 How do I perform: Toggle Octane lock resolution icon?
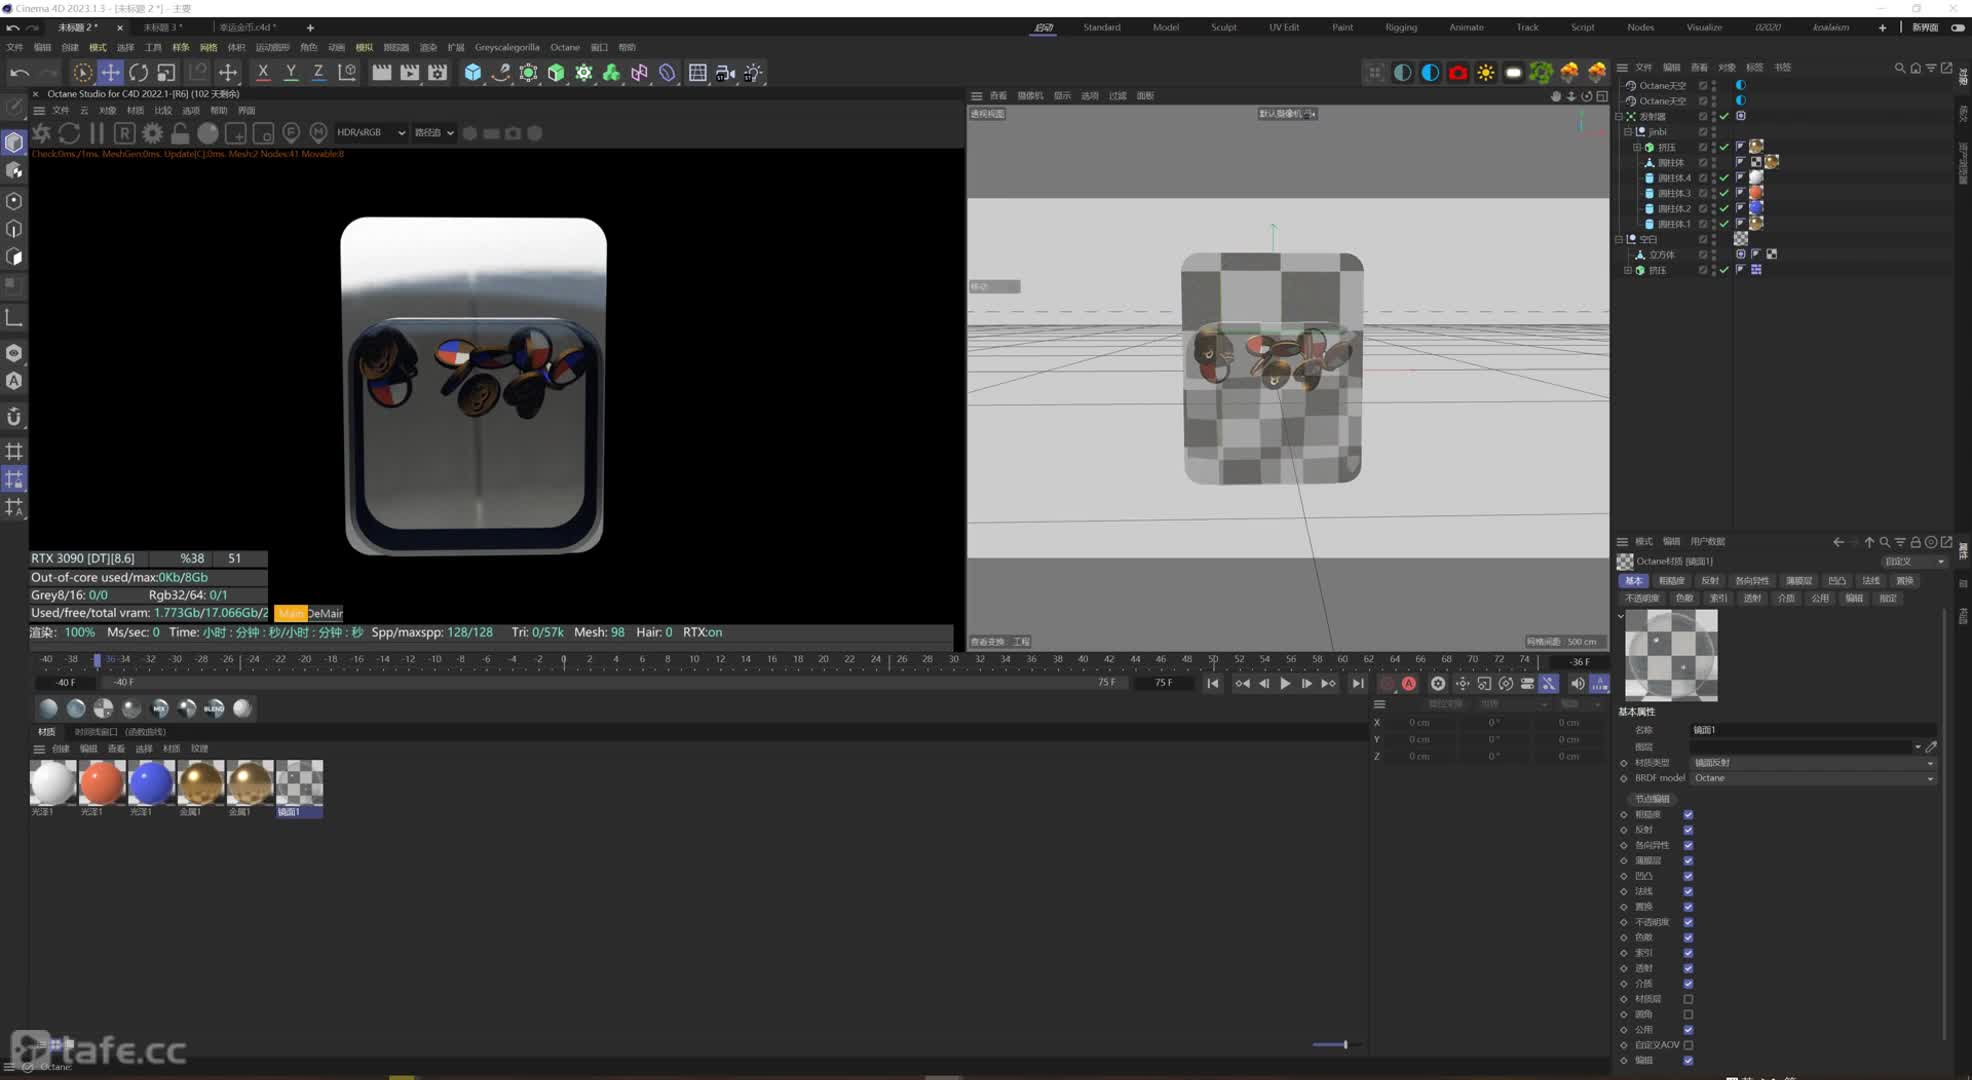click(x=180, y=133)
